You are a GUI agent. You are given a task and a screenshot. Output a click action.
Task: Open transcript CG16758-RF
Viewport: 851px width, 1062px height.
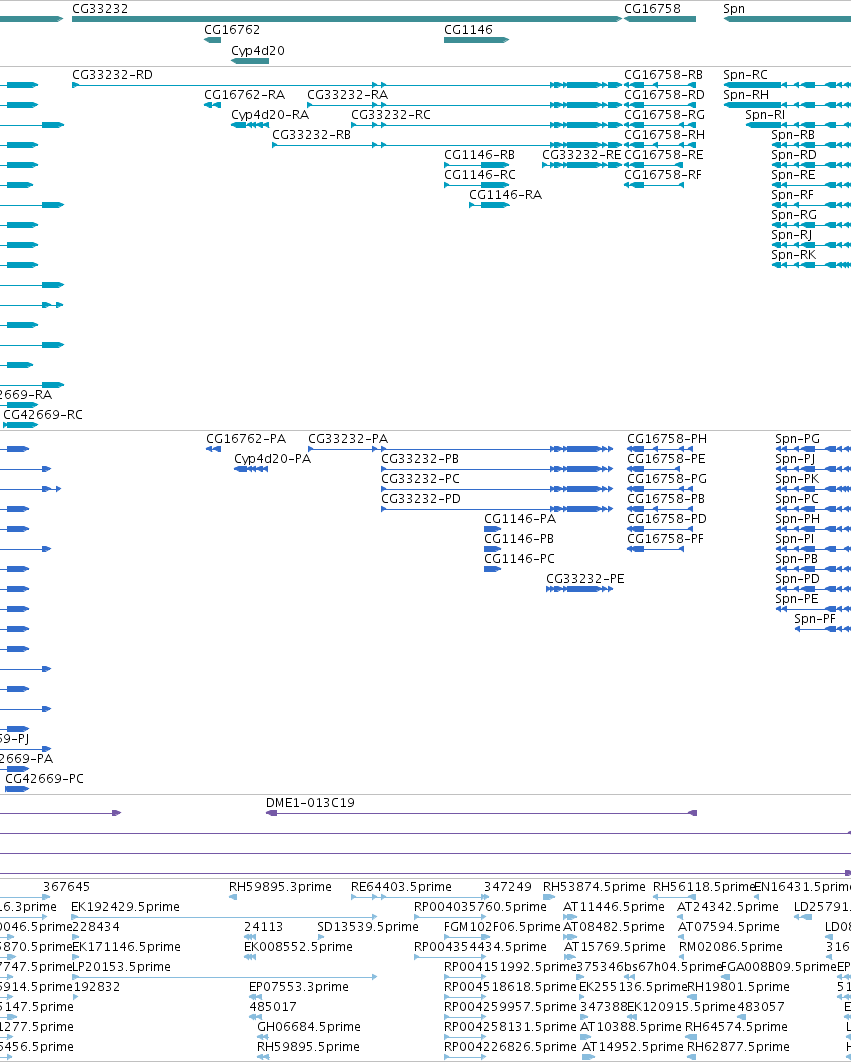pos(663,175)
